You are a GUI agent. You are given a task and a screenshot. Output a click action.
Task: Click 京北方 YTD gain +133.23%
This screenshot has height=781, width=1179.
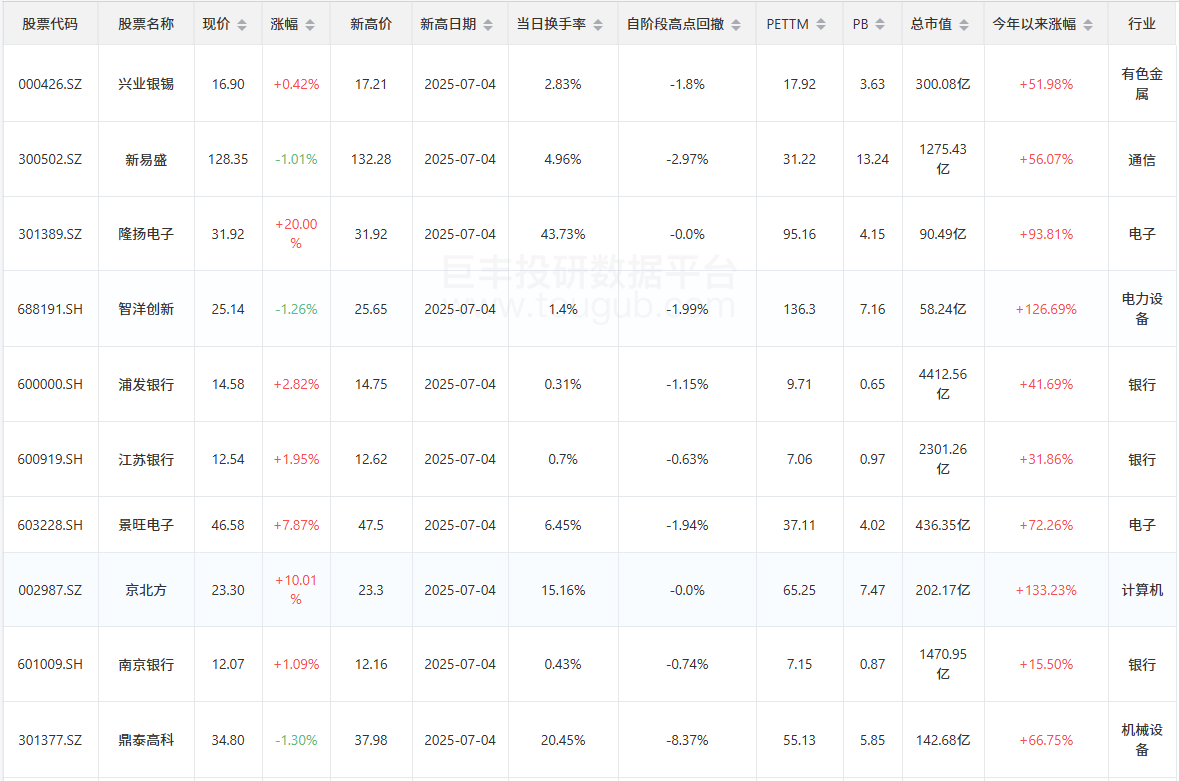[1046, 590]
